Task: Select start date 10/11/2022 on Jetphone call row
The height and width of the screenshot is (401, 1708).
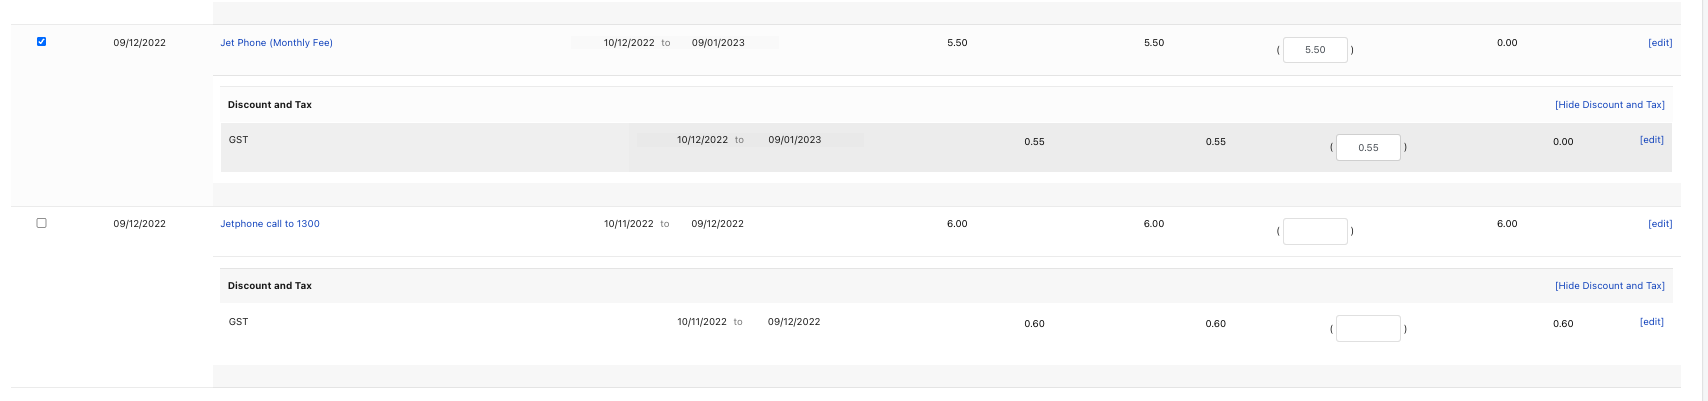Action: [629, 224]
